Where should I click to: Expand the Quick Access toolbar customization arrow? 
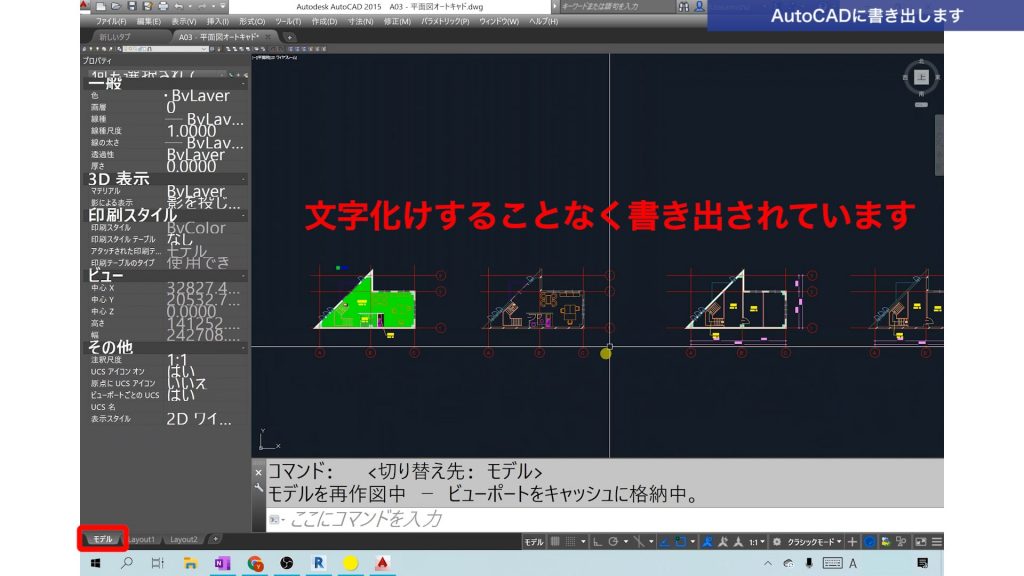point(222,5)
